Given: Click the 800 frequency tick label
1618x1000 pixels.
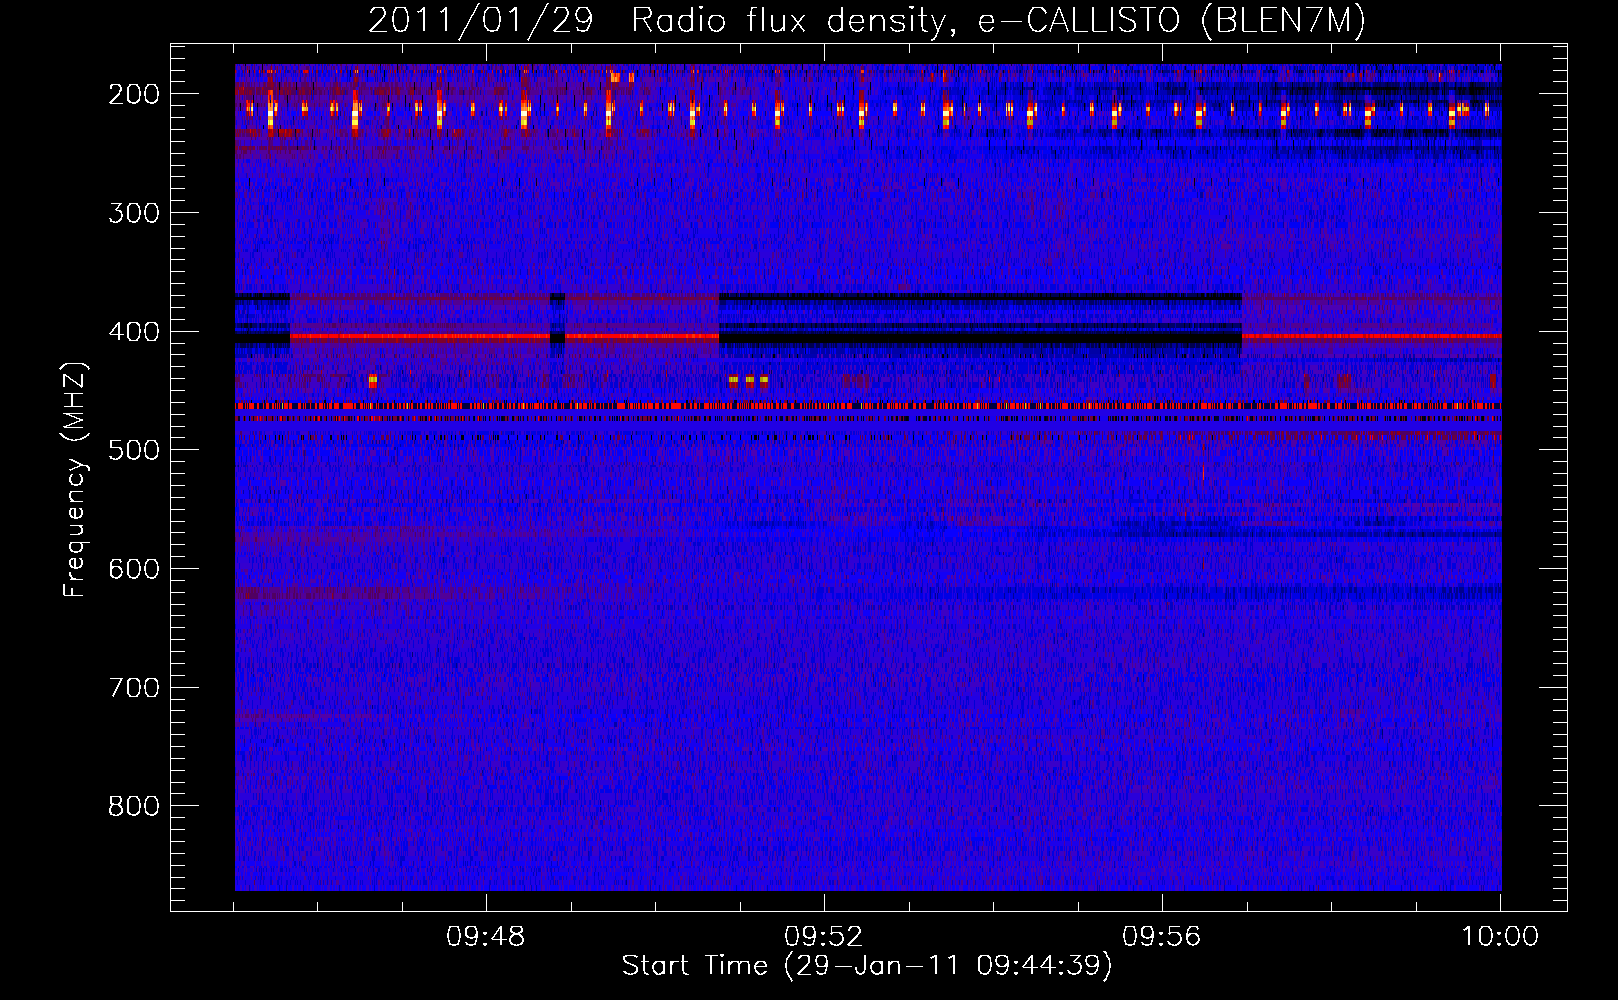Looking at the screenshot, I should coord(134,806).
